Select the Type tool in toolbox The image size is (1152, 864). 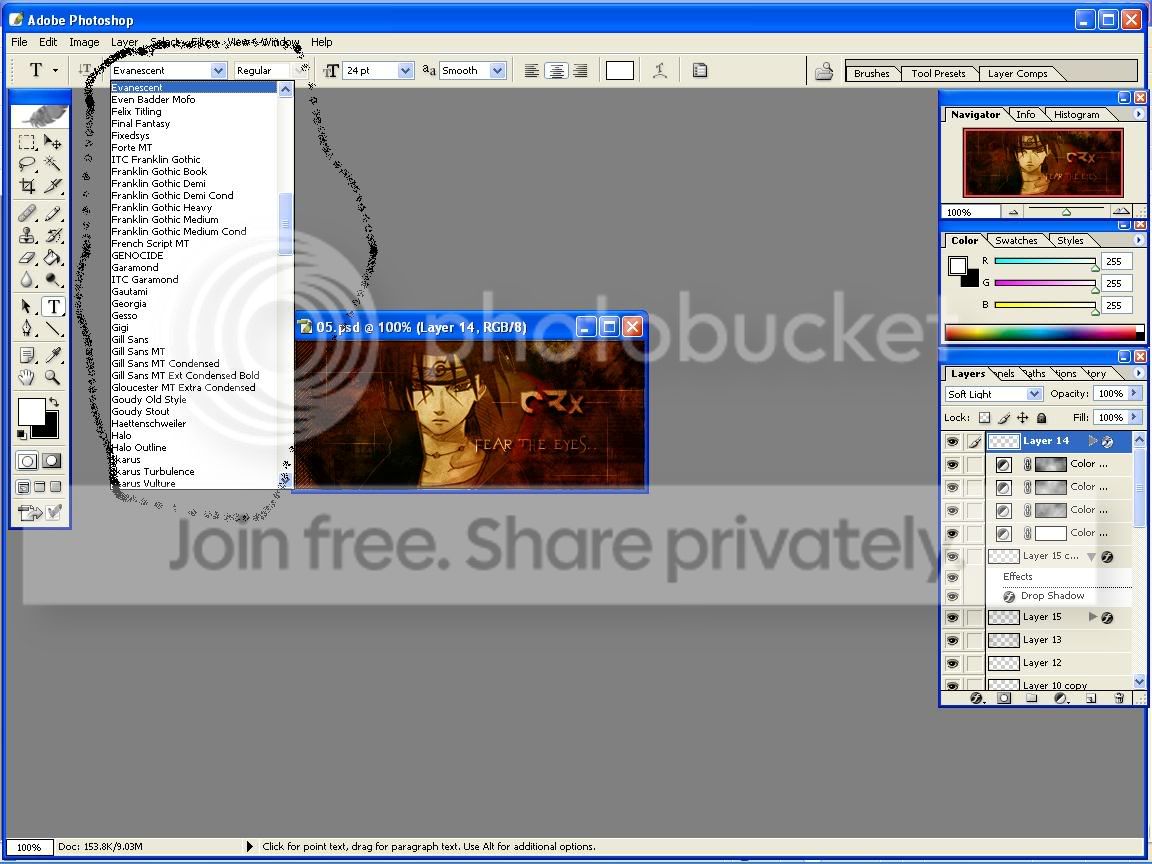[x=53, y=306]
